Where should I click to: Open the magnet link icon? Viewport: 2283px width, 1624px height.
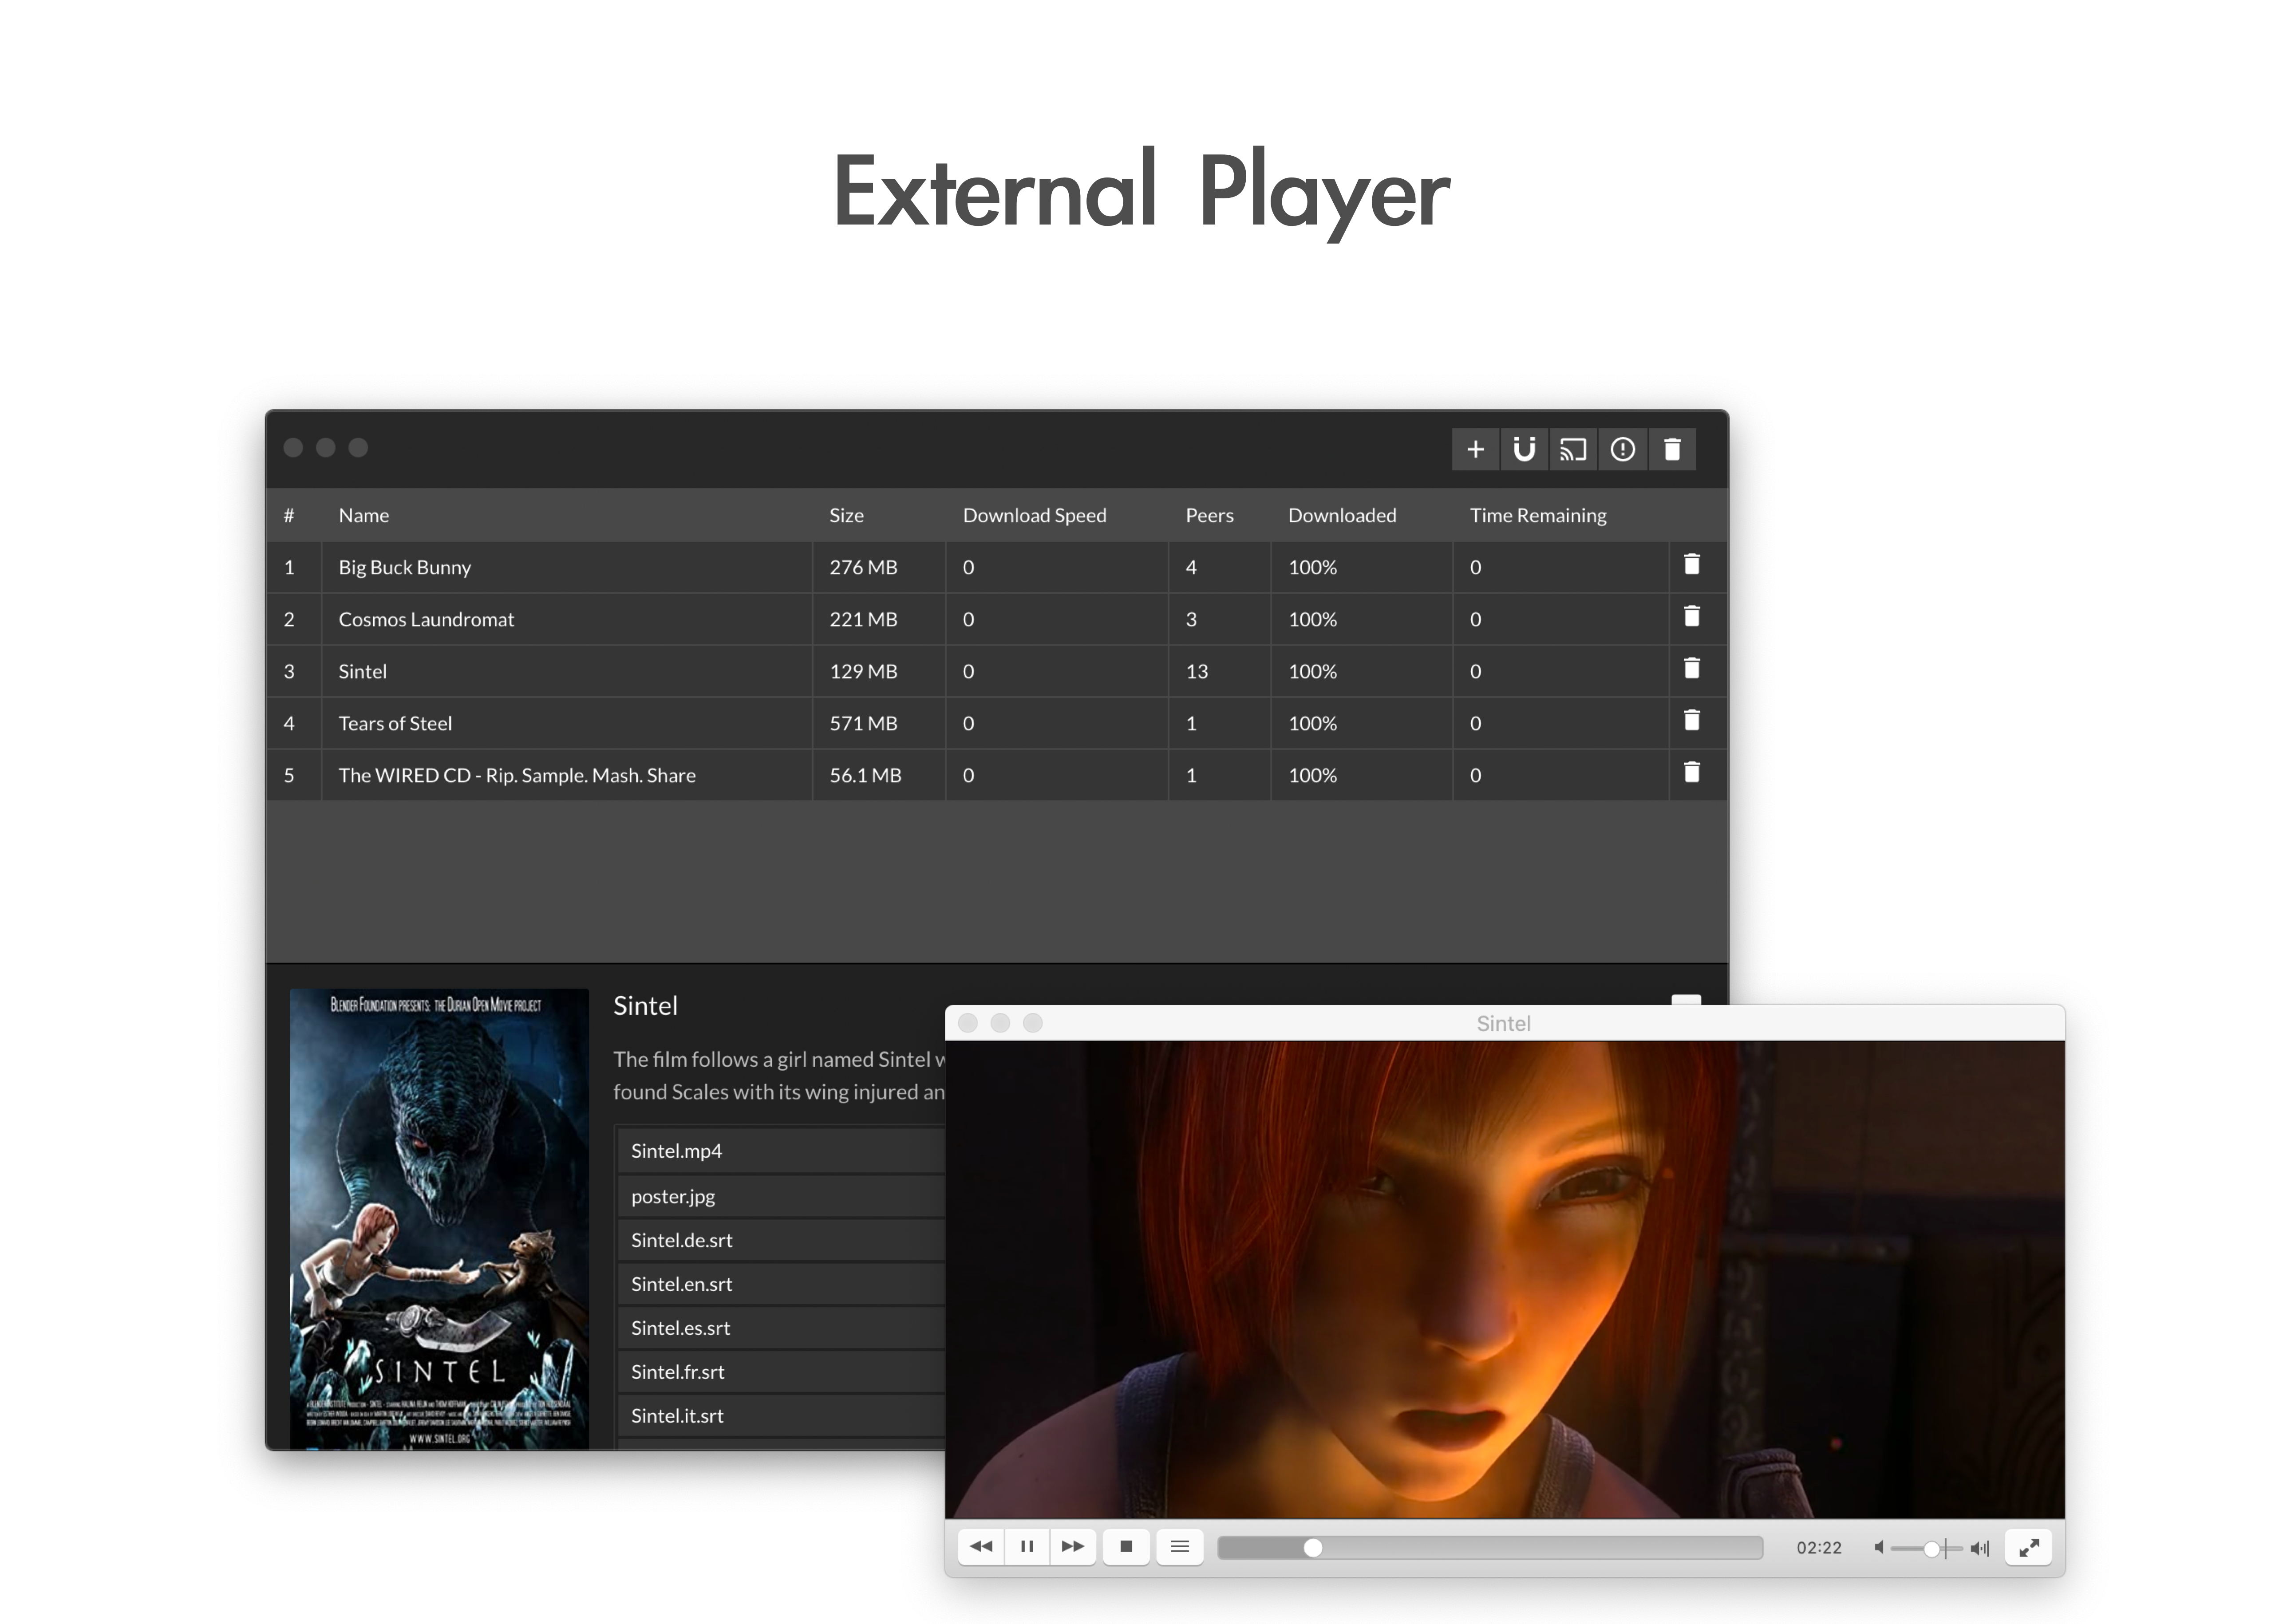pos(1524,450)
